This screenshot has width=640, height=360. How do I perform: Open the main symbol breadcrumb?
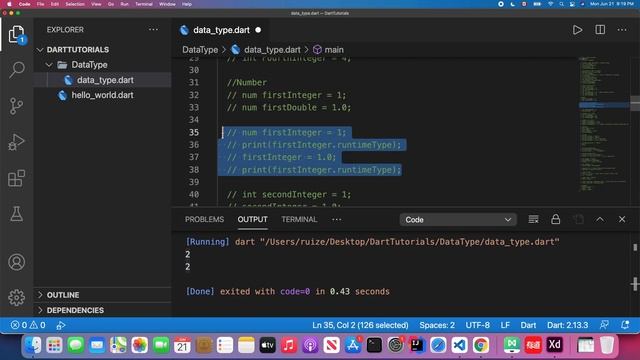click(x=329, y=50)
